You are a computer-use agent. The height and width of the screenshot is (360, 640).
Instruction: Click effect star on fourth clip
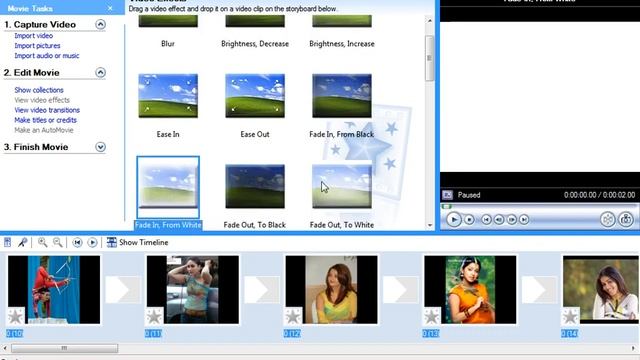(432, 316)
